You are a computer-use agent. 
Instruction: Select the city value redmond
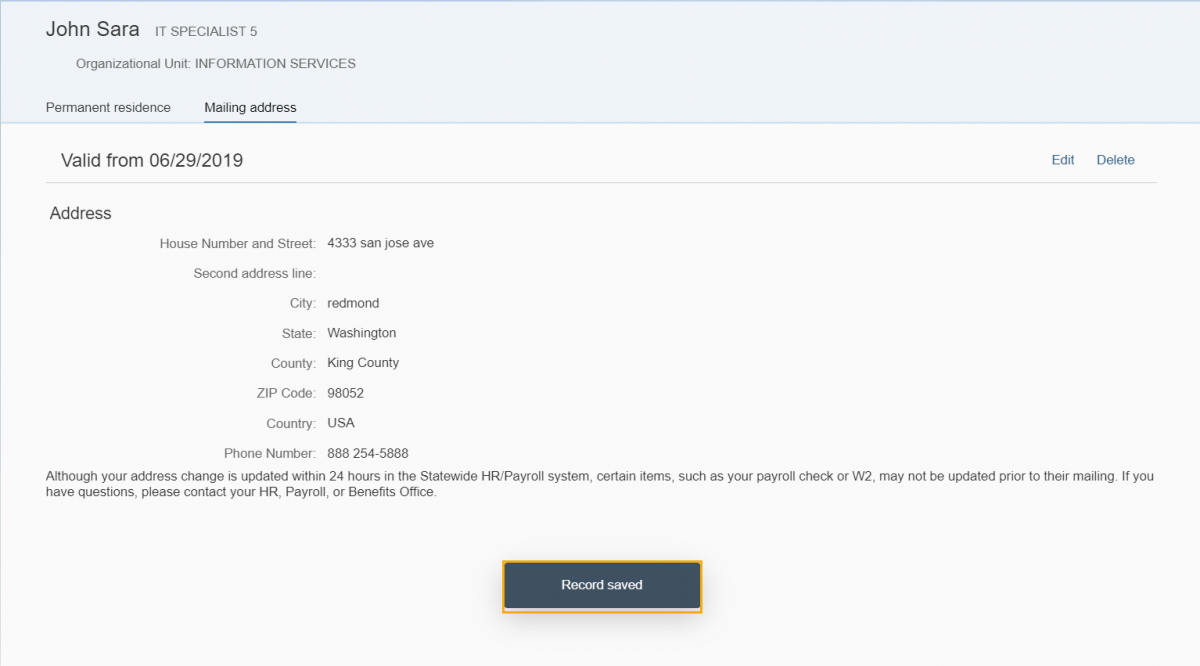pos(354,303)
